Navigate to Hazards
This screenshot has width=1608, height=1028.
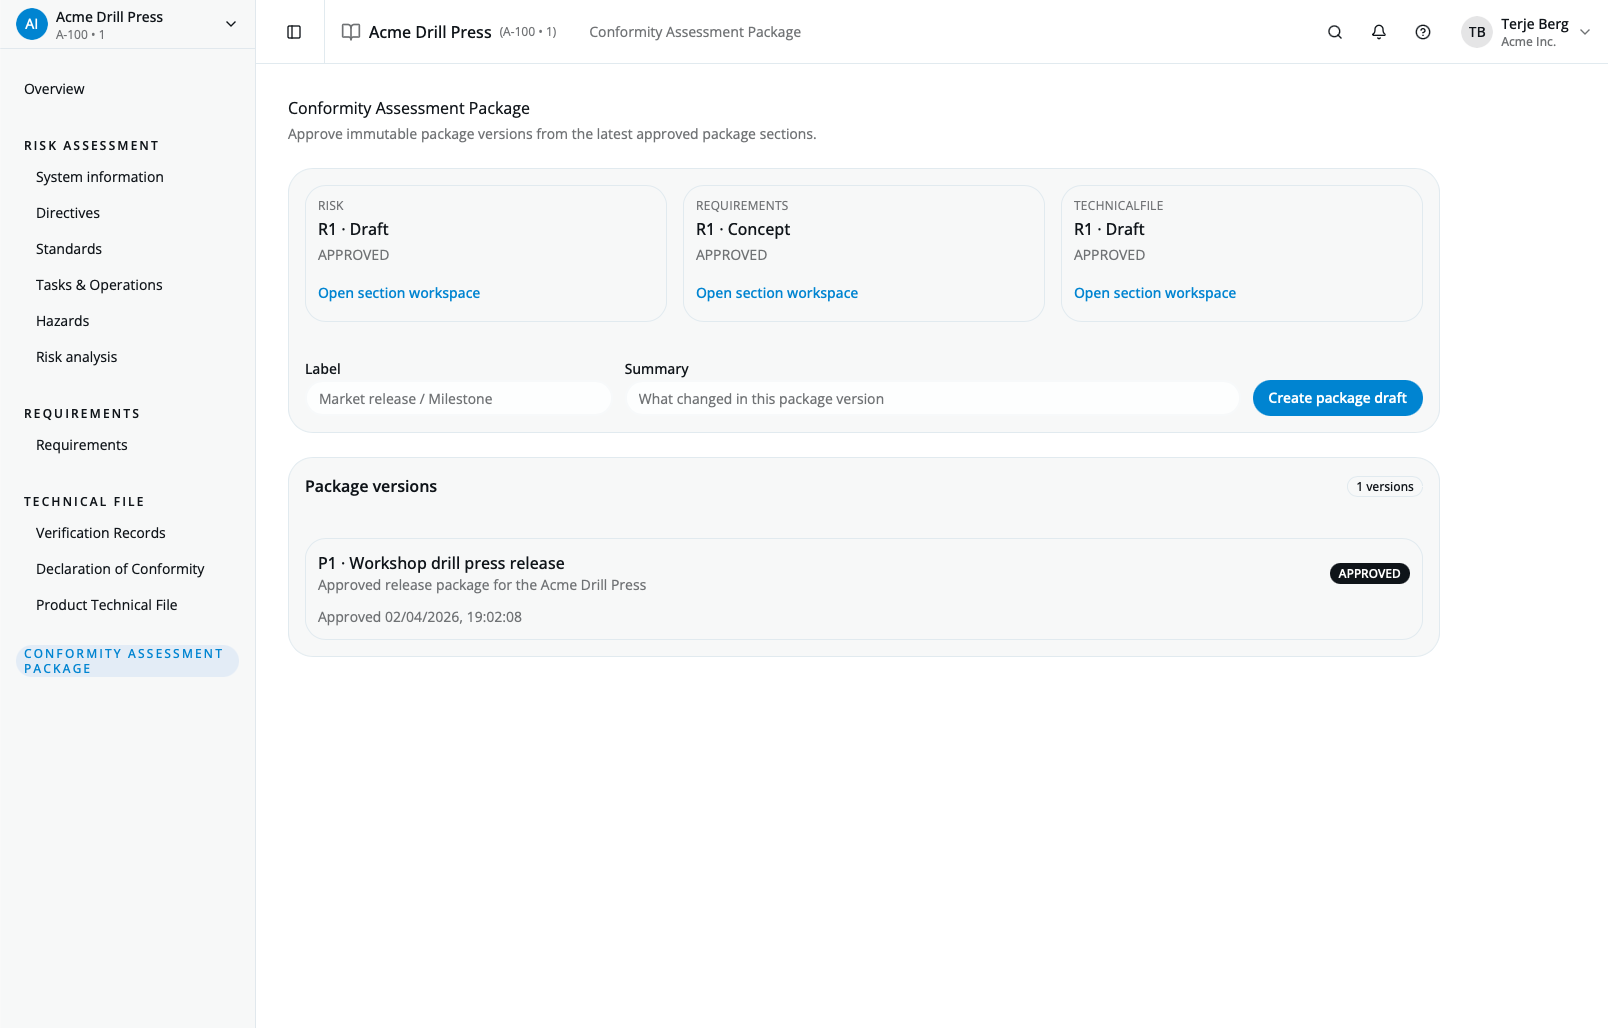(63, 321)
